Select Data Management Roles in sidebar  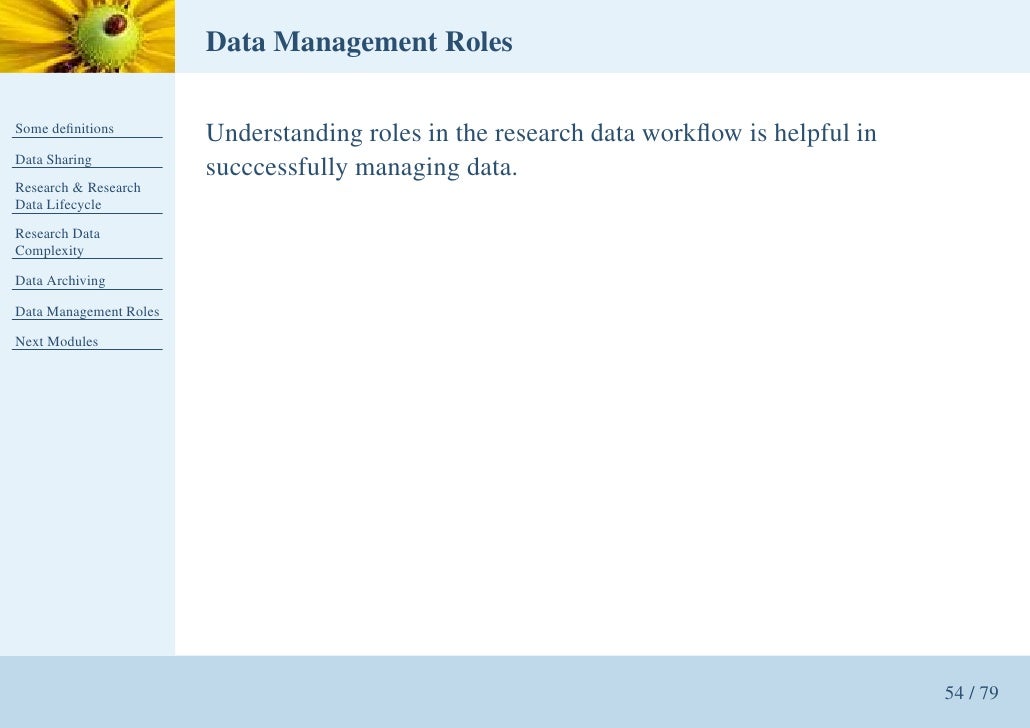tap(87, 311)
